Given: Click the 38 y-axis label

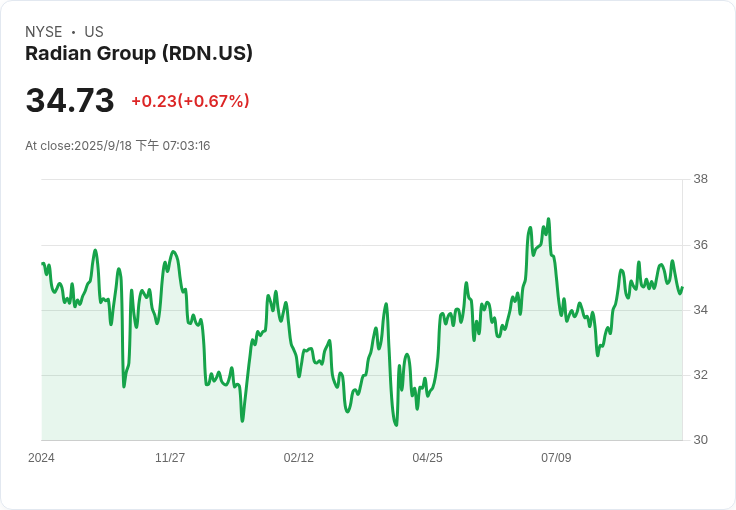Looking at the screenshot, I should (x=700, y=179).
